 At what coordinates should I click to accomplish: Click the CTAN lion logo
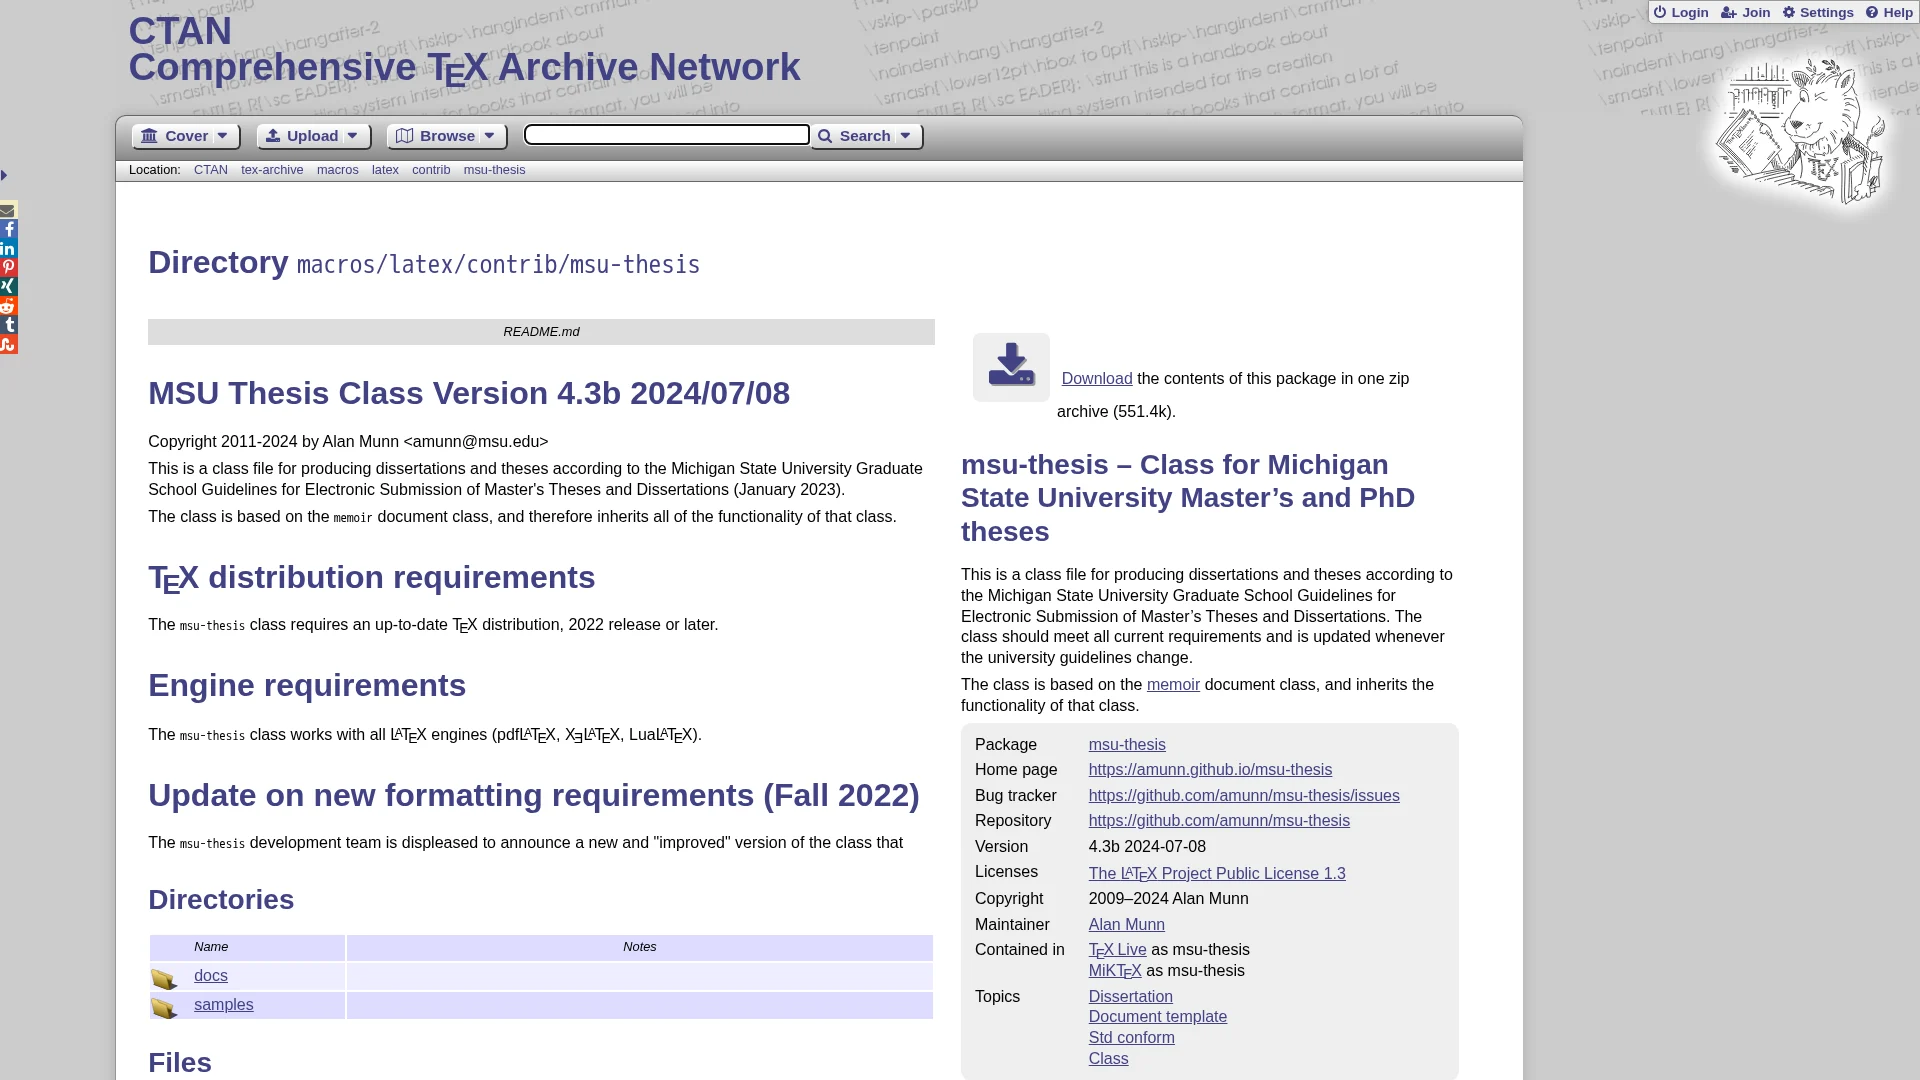point(1800,130)
